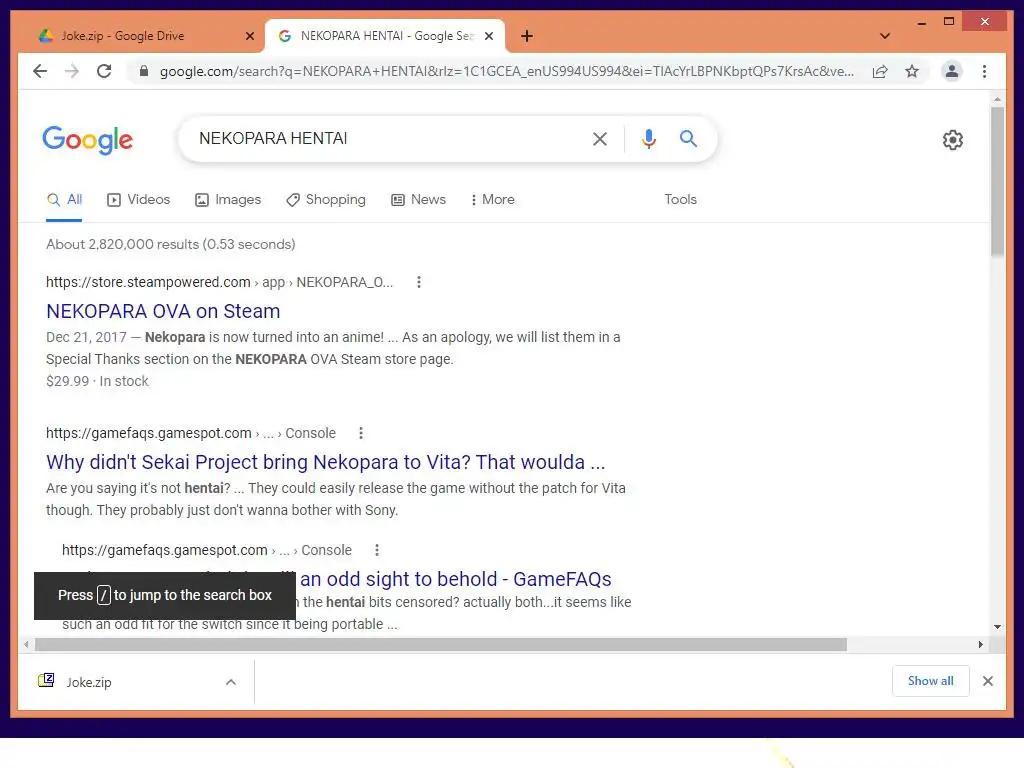Start voice search with the microphone icon
The image size is (1024, 768).
[648, 138]
